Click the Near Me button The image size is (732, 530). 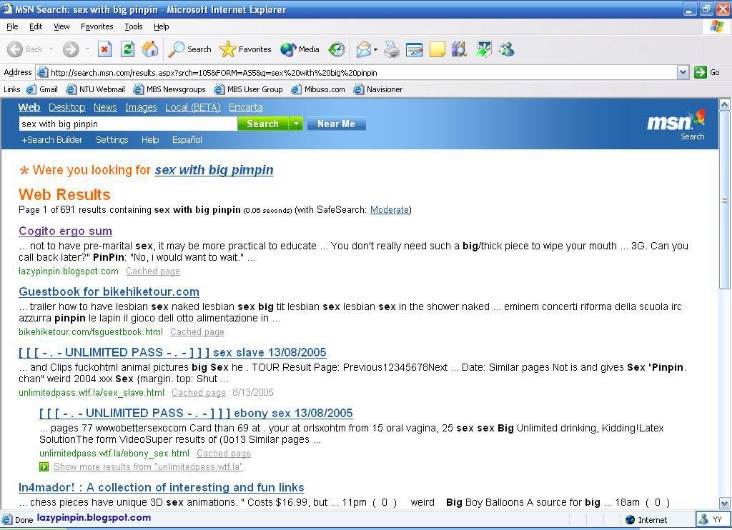pyautogui.click(x=336, y=124)
